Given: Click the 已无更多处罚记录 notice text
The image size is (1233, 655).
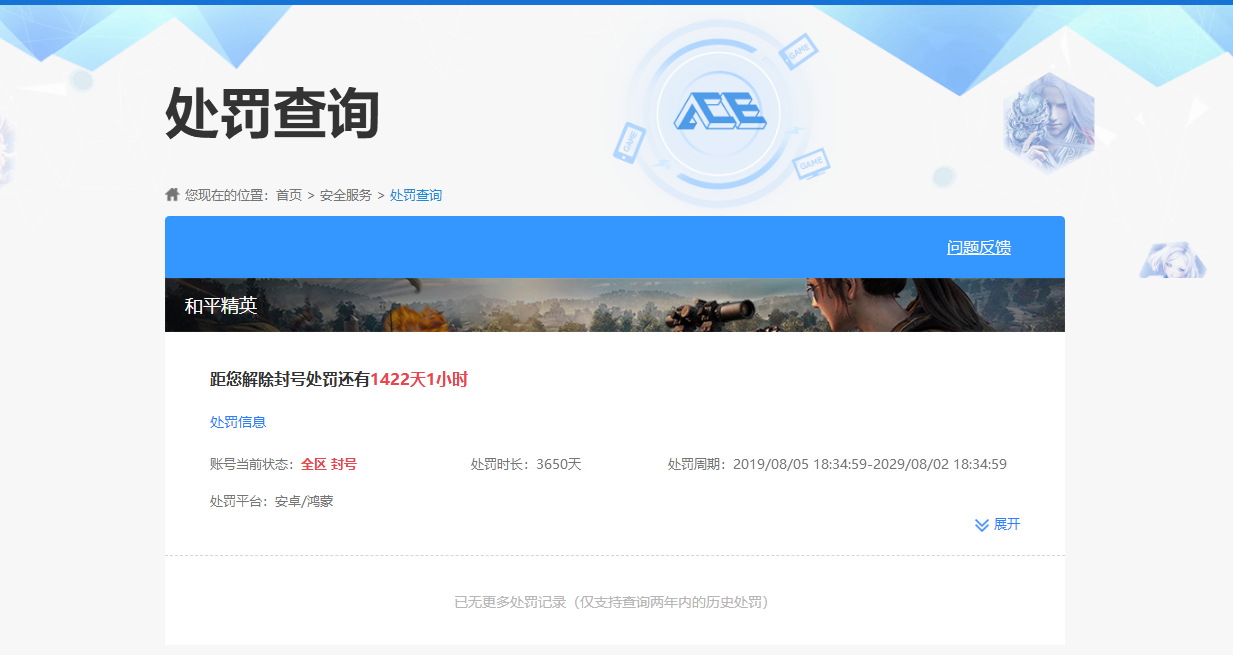Looking at the screenshot, I should click(615, 602).
